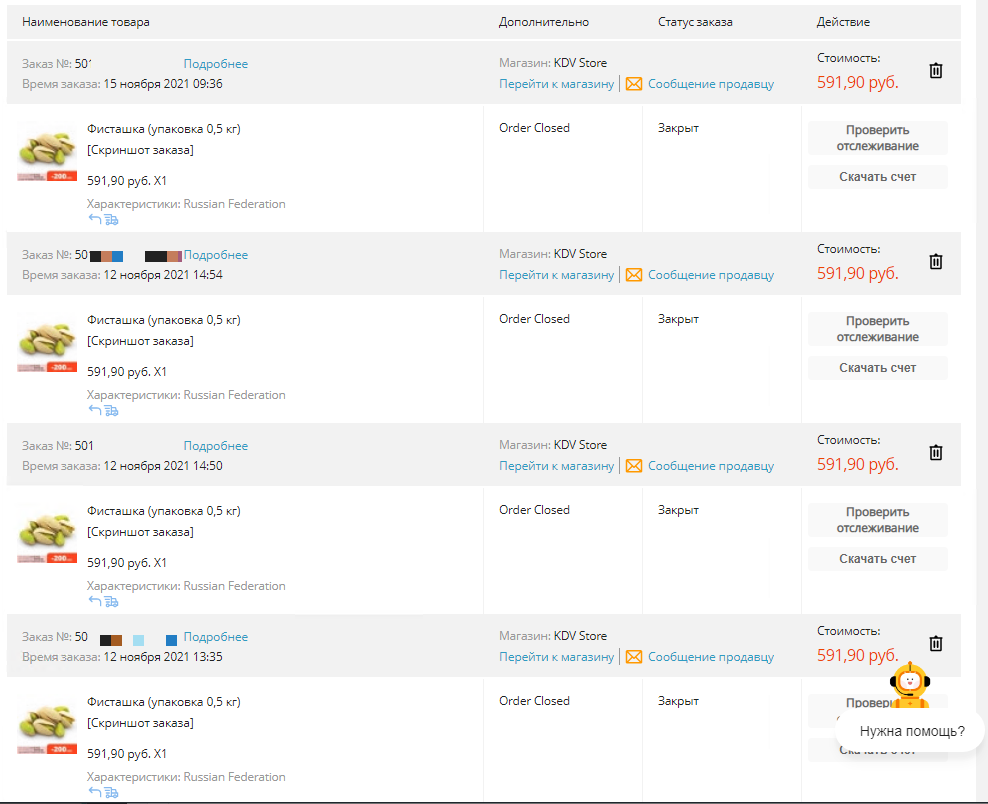Click Сообщение продавцу for 12 ноября 13:35 order
The image size is (988, 804).
(711, 657)
